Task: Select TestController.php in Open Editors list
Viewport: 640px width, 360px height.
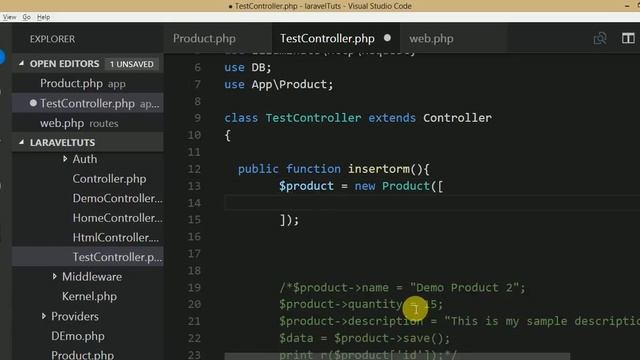Action: [x=88, y=103]
